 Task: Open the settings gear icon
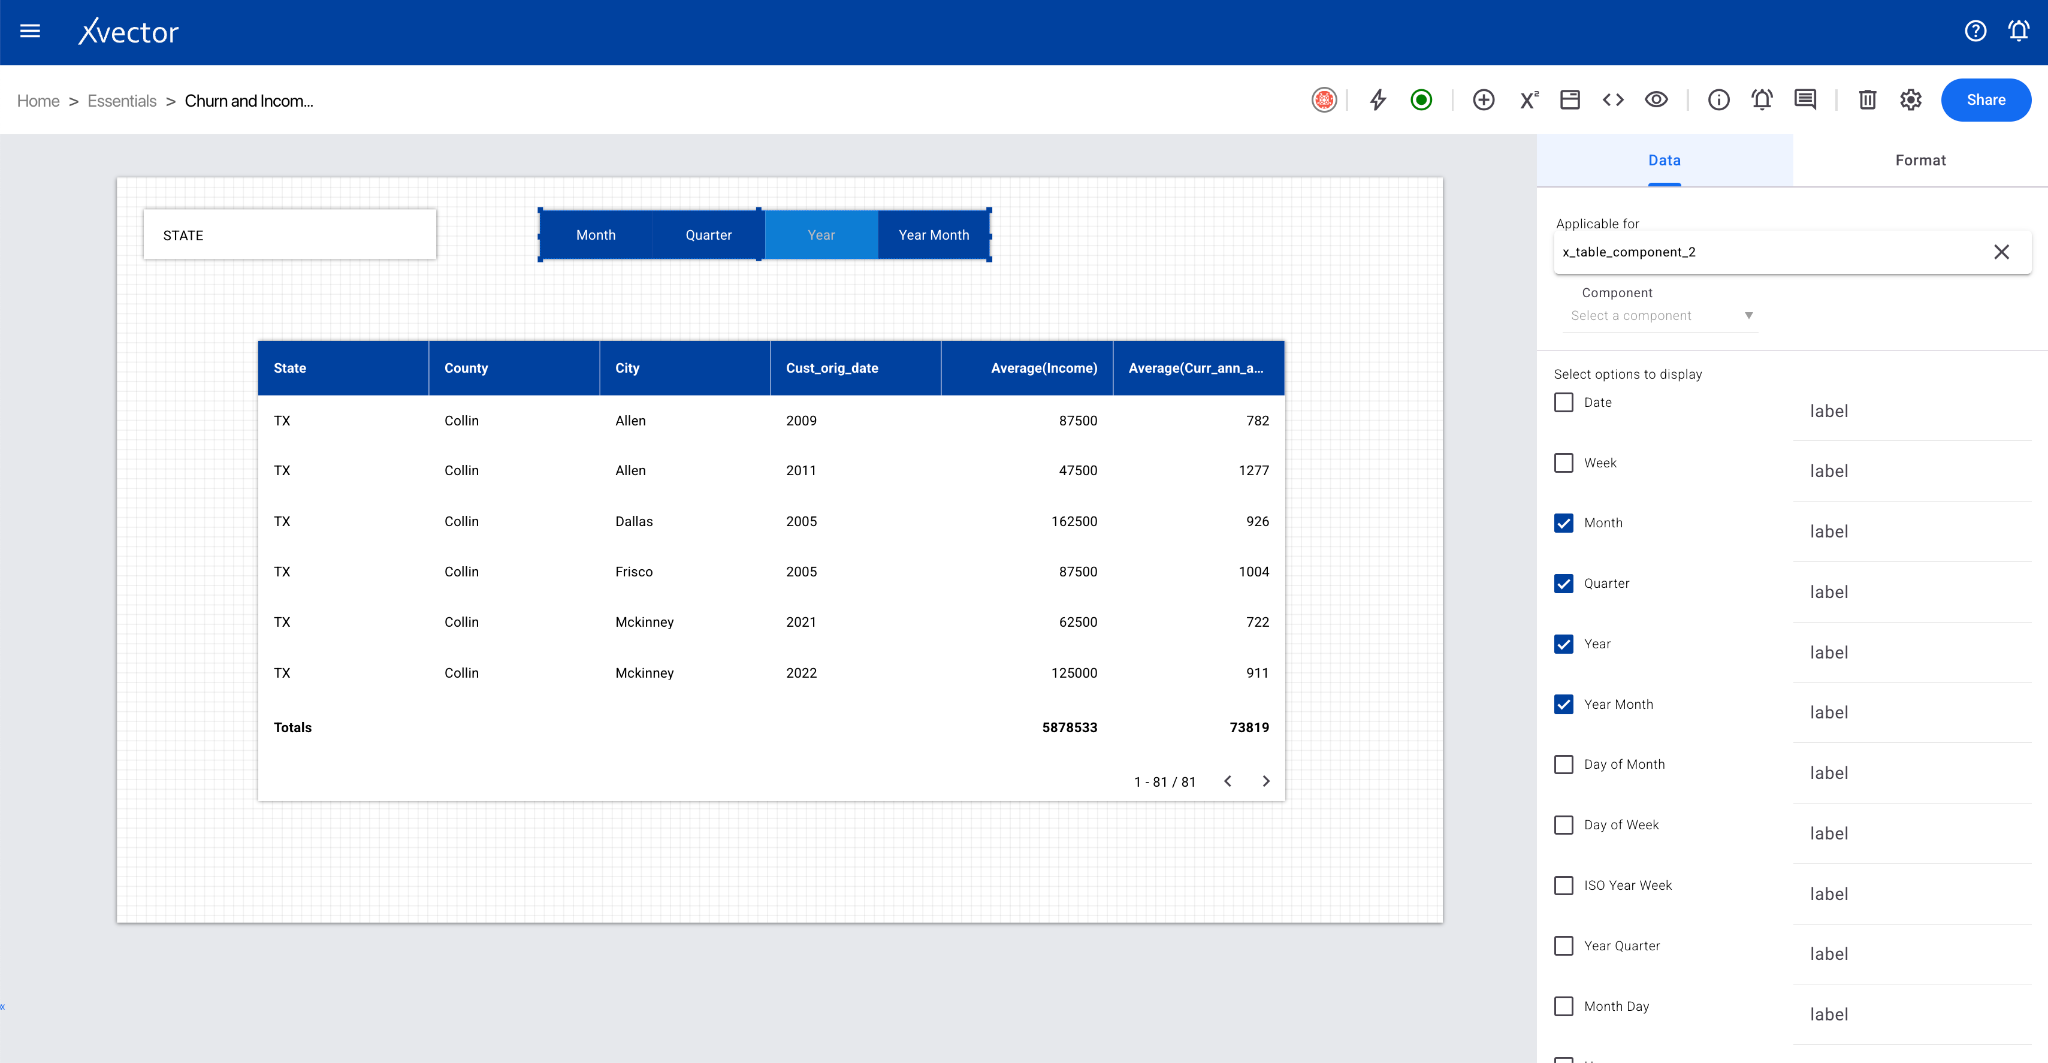pyautogui.click(x=1911, y=100)
